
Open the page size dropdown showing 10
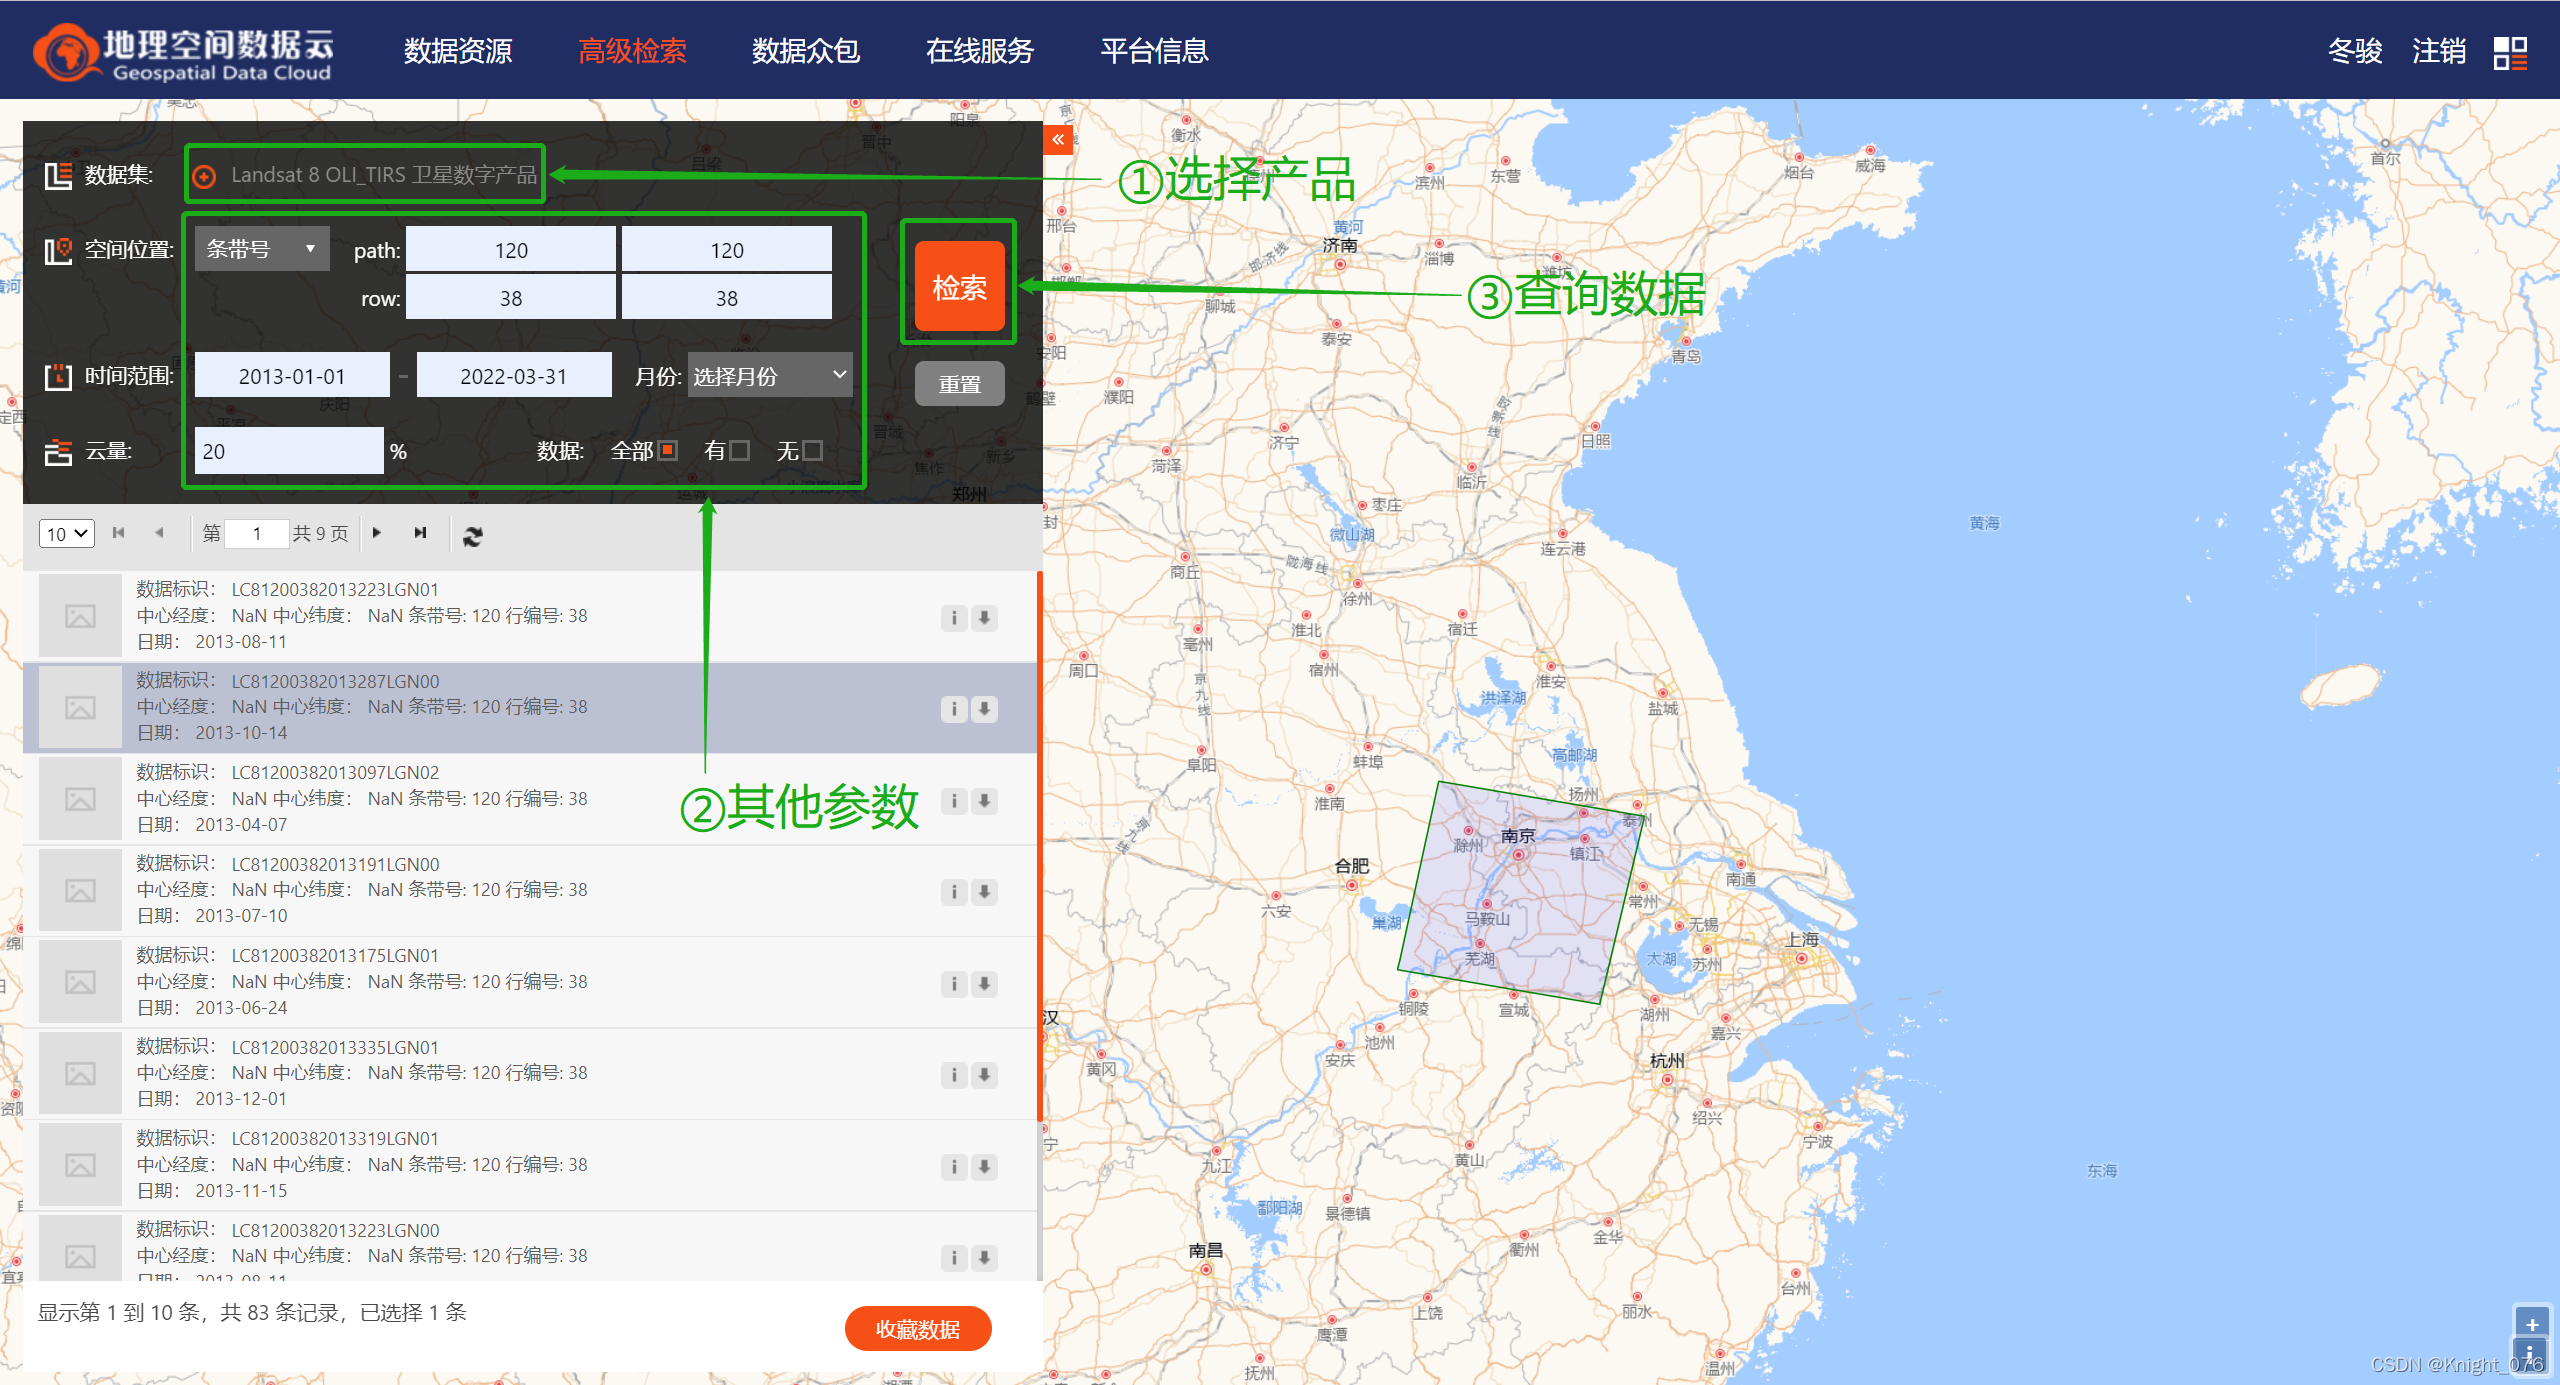coord(67,534)
